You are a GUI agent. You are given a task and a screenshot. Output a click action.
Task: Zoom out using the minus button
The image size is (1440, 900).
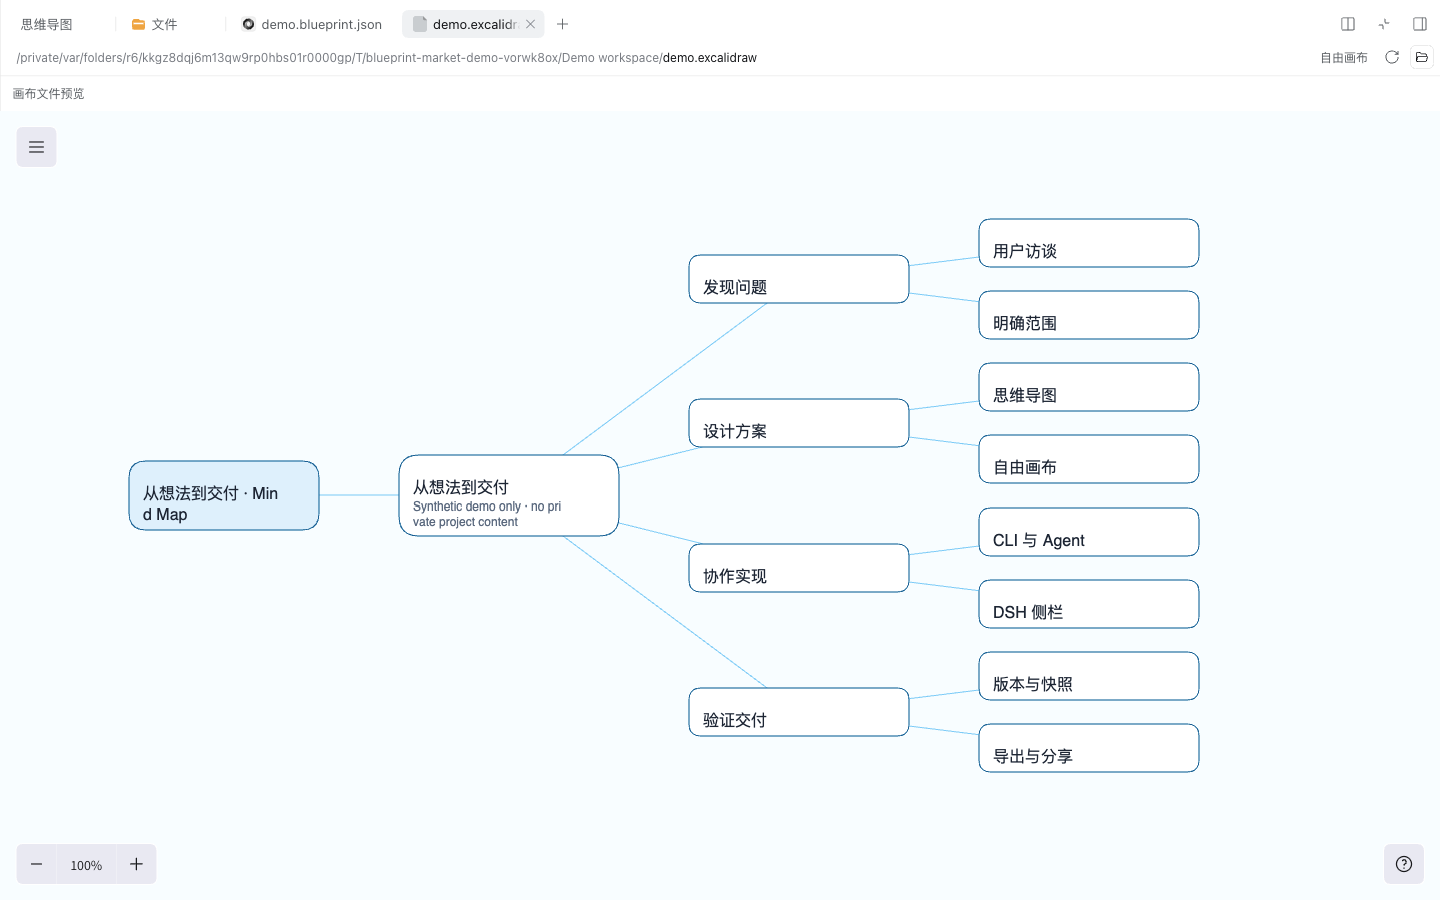36,864
